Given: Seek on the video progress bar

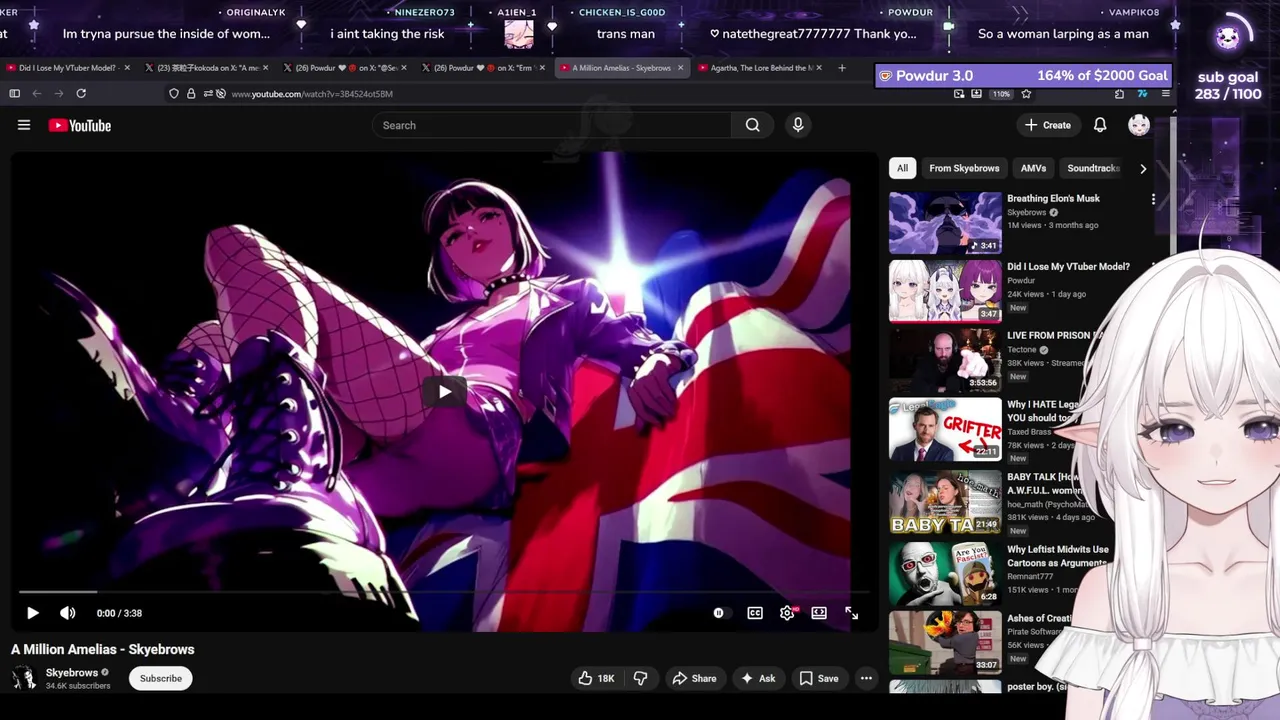Looking at the screenshot, I should (x=444, y=592).
